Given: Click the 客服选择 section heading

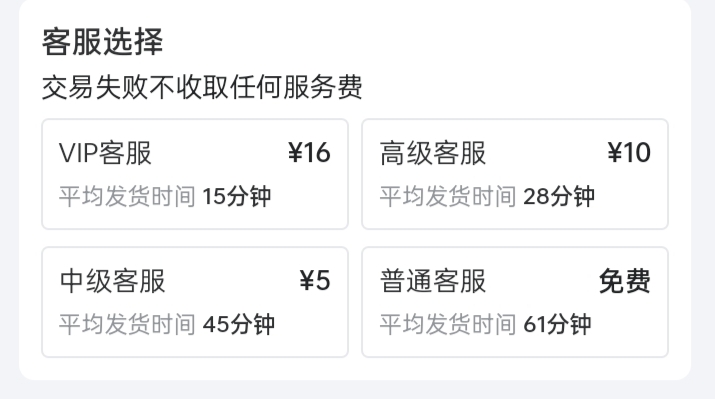Looking at the screenshot, I should [x=103, y=42].
